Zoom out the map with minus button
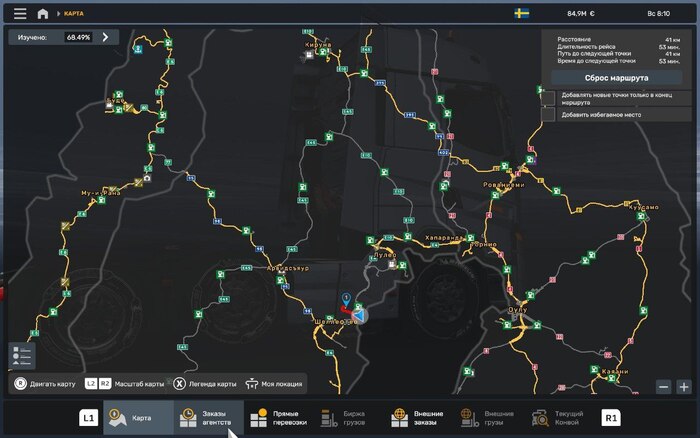The height and width of the screenshot is (438, 700). pos(664,387)
